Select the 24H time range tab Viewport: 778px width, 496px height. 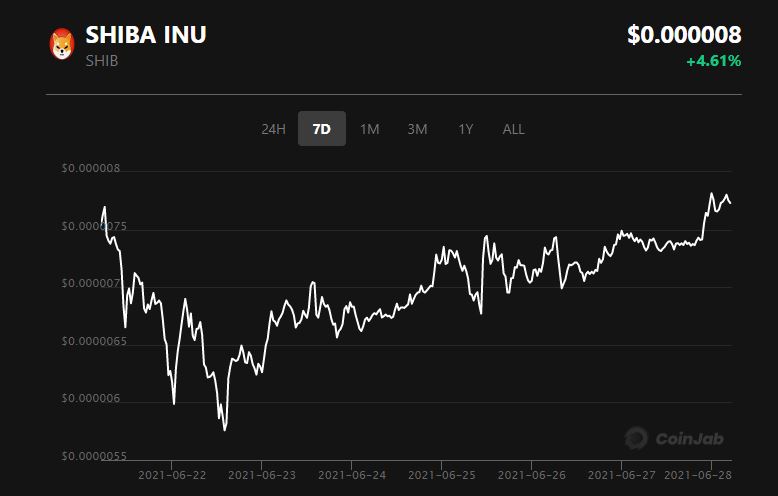[x=273, y=129]
